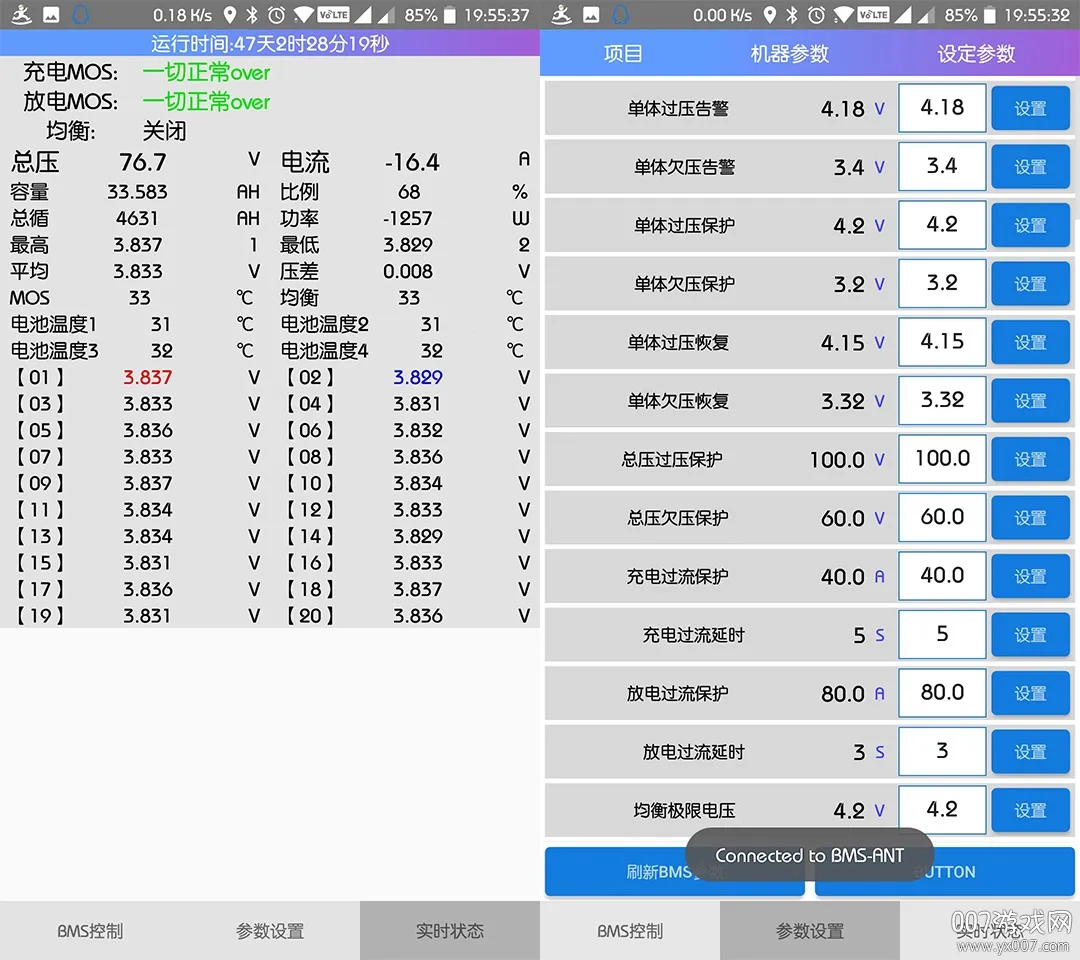Tap 设置 next to 均衡极限电压
The width and height of the screenshot is (1080, 960).
point(1031,810)
